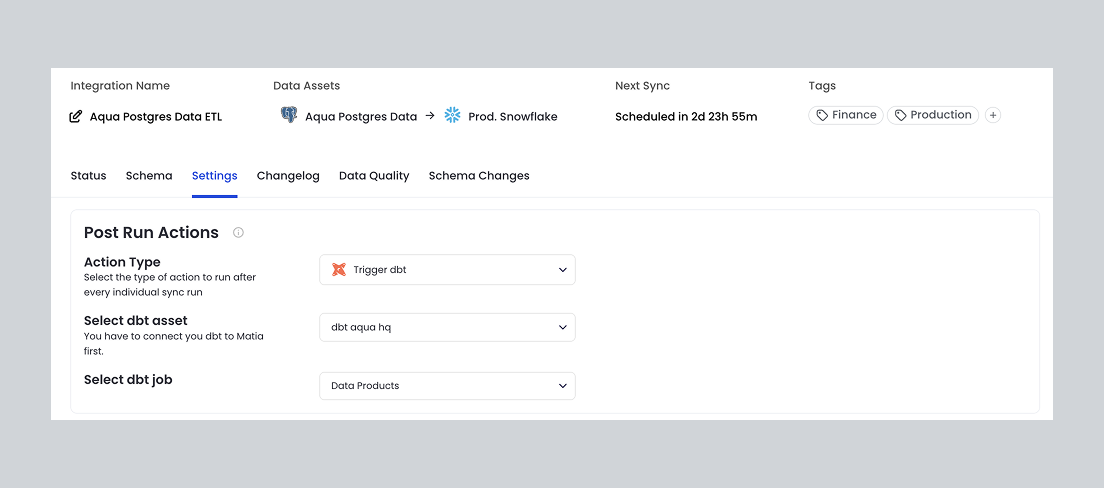
Task: Click the Snowflake destination icon
Action: (452, 116)
